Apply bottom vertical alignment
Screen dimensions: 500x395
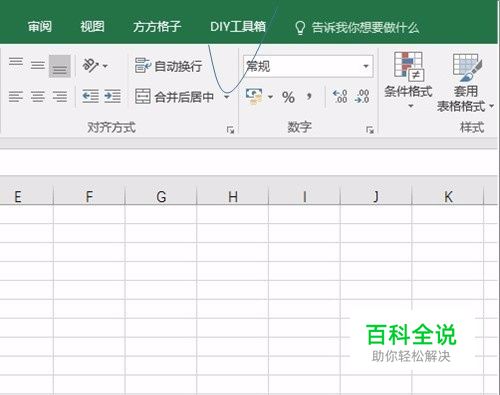click(60, 66)
